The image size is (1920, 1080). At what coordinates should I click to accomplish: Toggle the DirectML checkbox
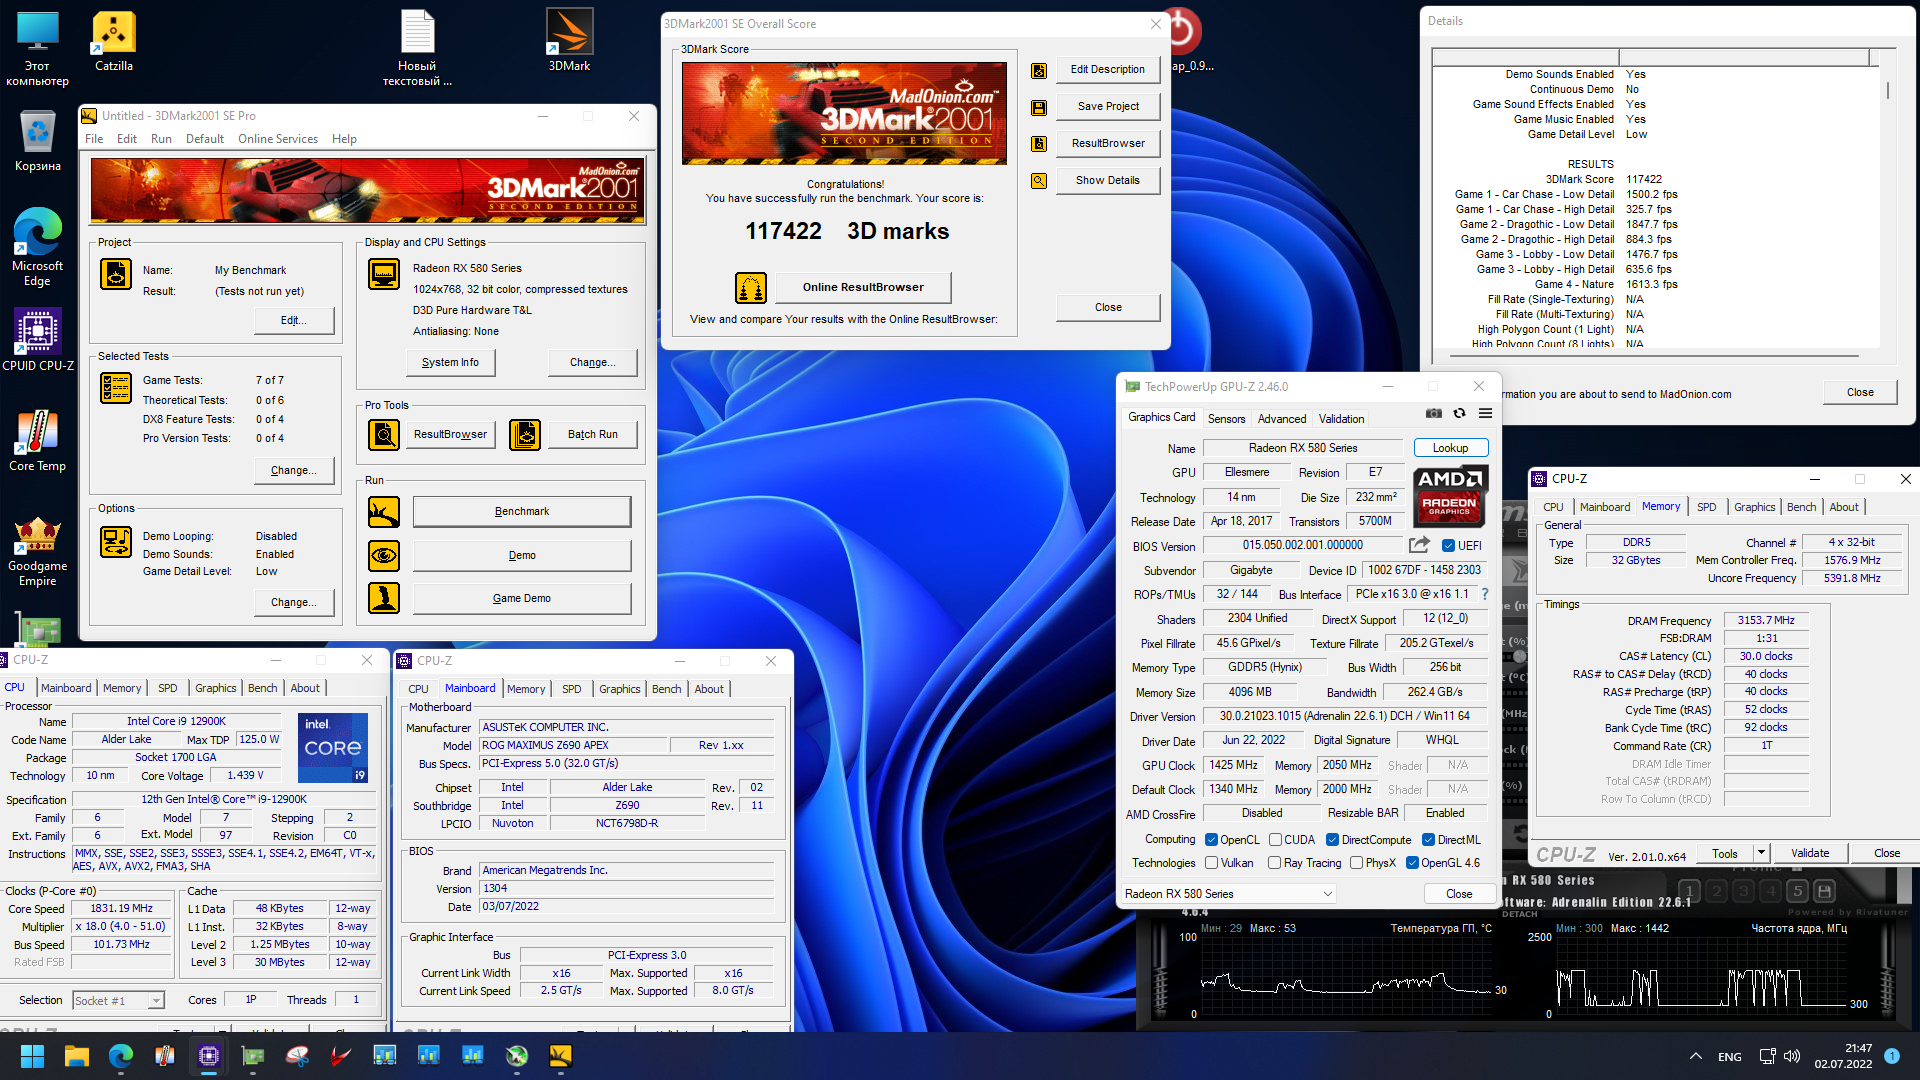[1428, 840]
